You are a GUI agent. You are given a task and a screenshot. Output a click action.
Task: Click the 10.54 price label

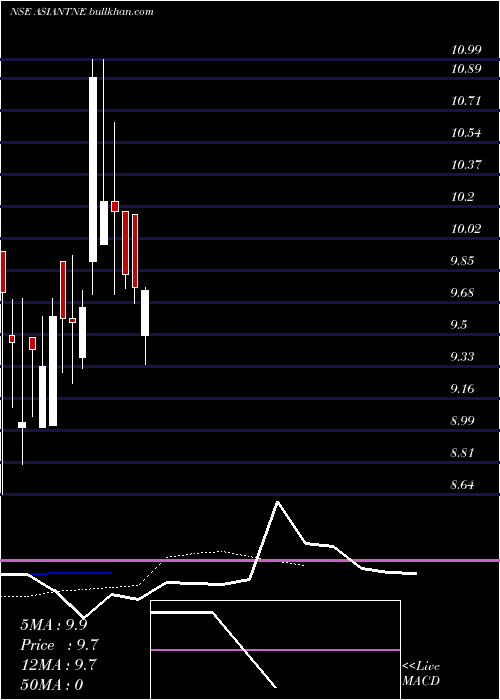[x=466, y=133]
